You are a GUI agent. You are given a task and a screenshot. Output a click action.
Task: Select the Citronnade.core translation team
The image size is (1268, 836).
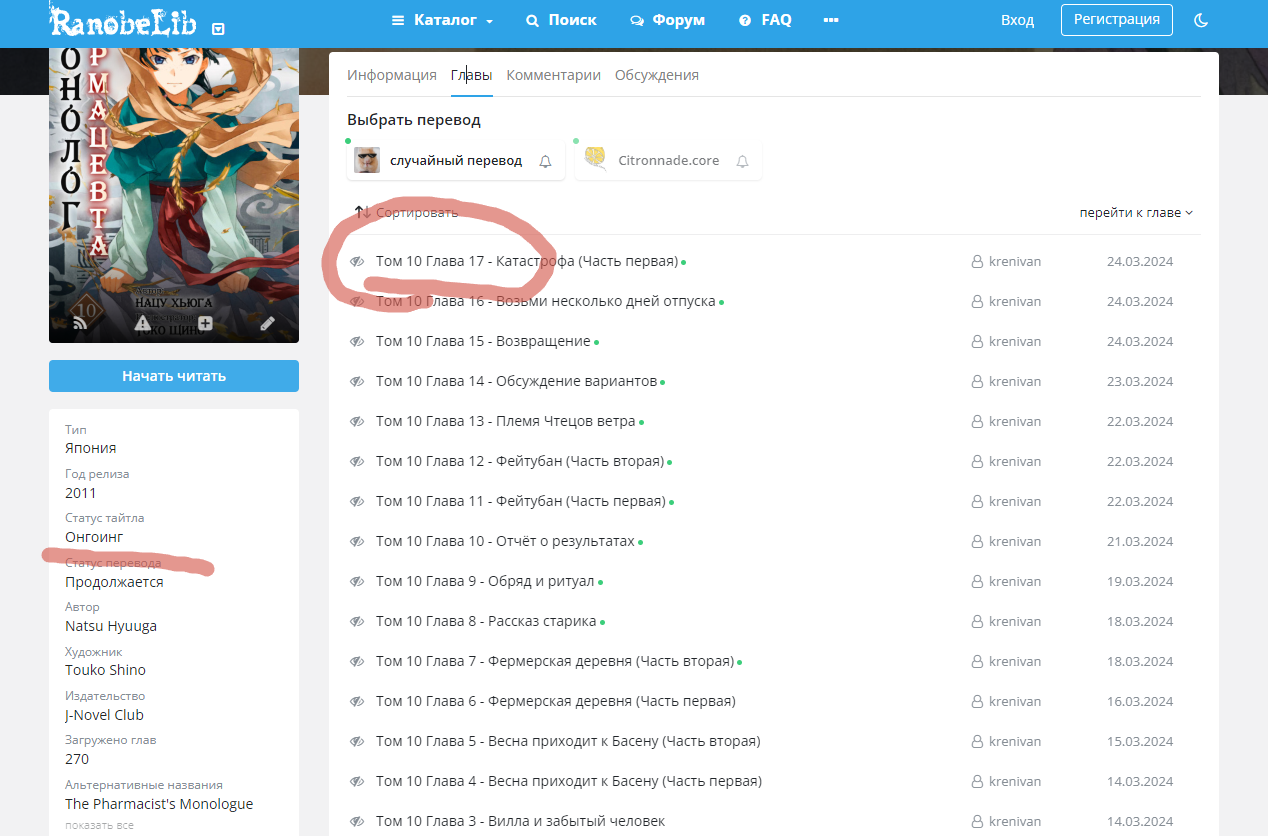(x=668, y=160)
